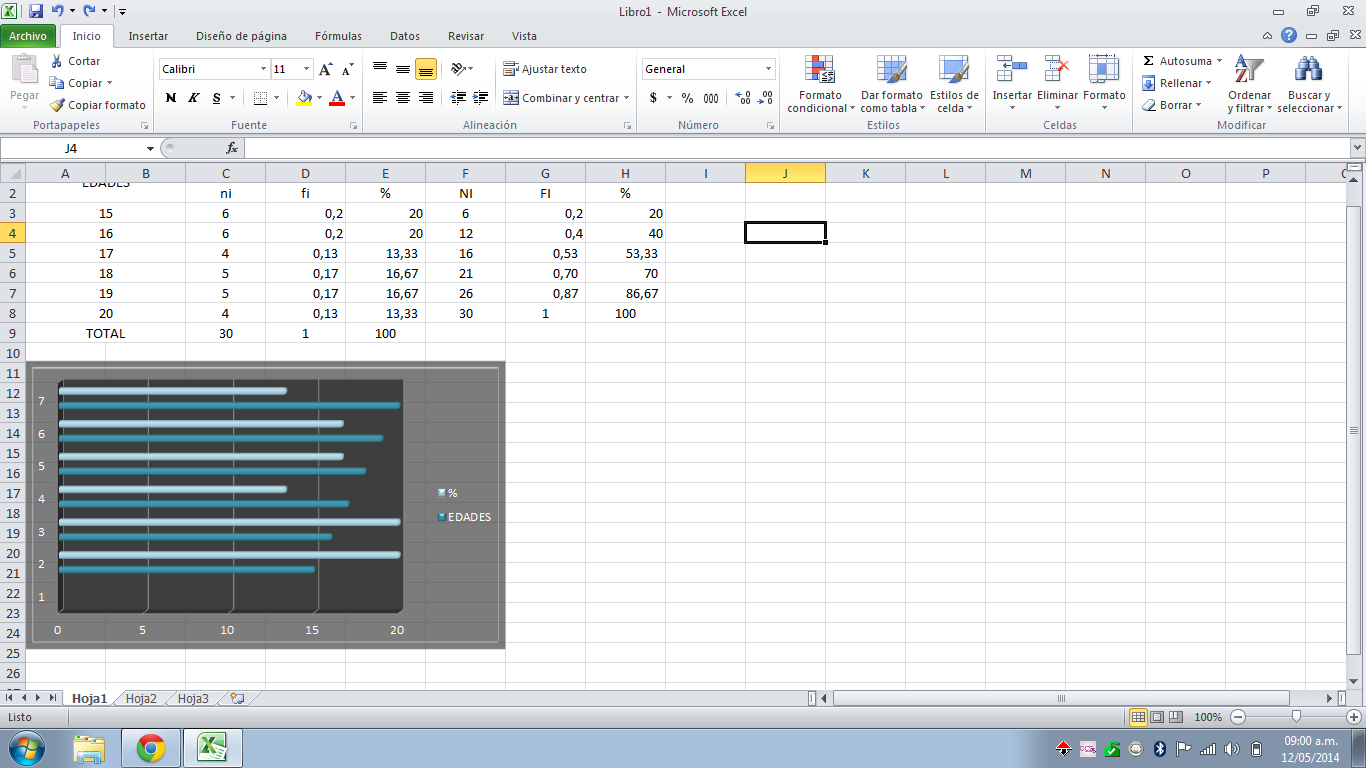Click the formula bar input field
Viewport: 1366px width, 768px height.
[790, 148]
